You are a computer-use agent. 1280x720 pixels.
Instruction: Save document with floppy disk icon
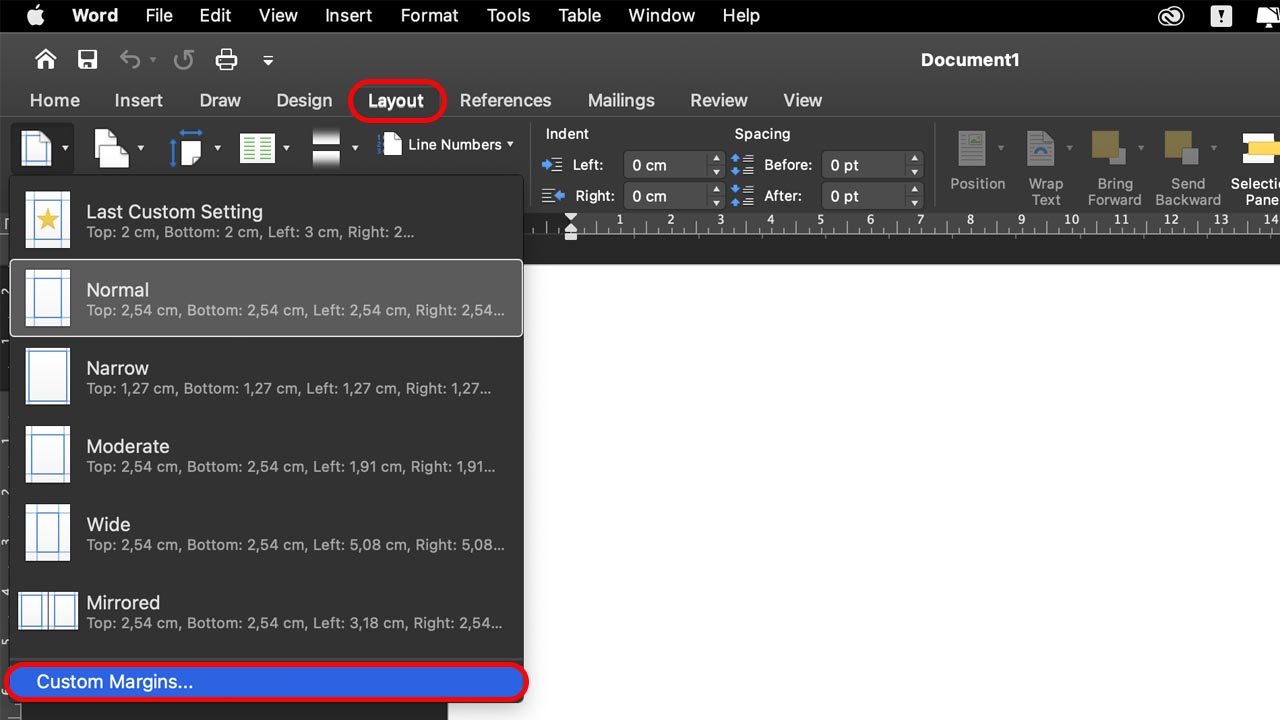click(88, 60)
